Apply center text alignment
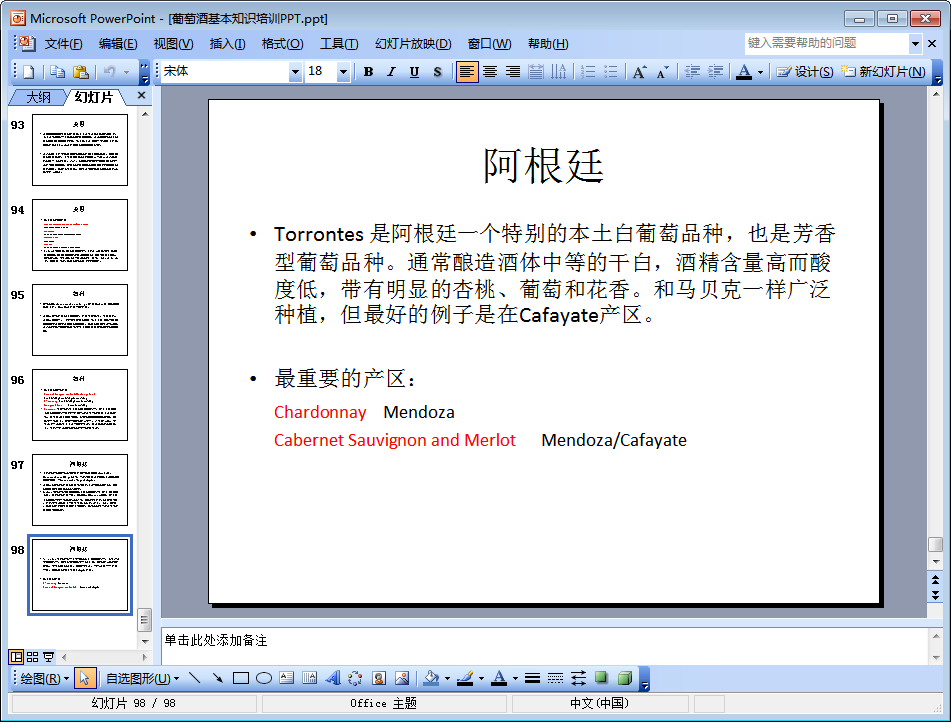951x722 pixels. (490, 72)
